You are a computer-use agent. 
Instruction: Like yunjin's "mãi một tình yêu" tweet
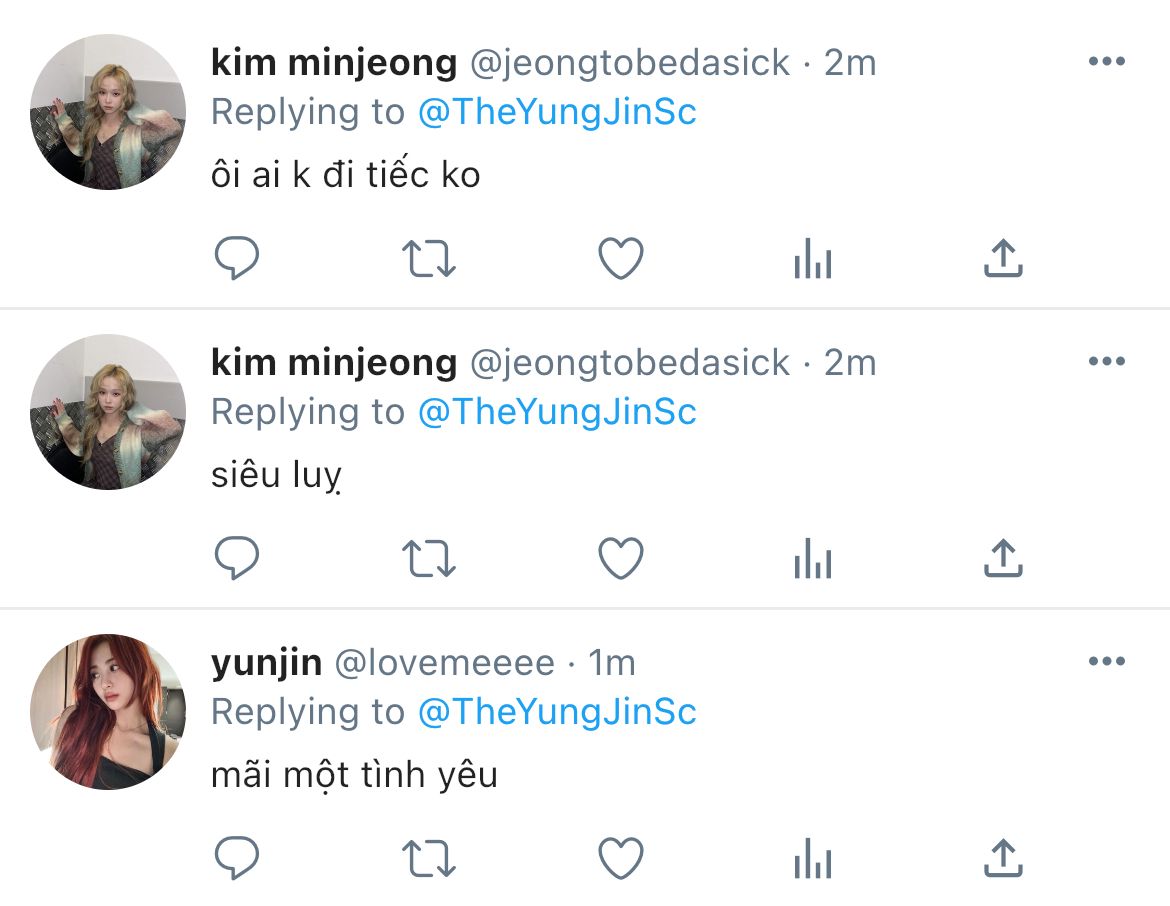point(621,858)
